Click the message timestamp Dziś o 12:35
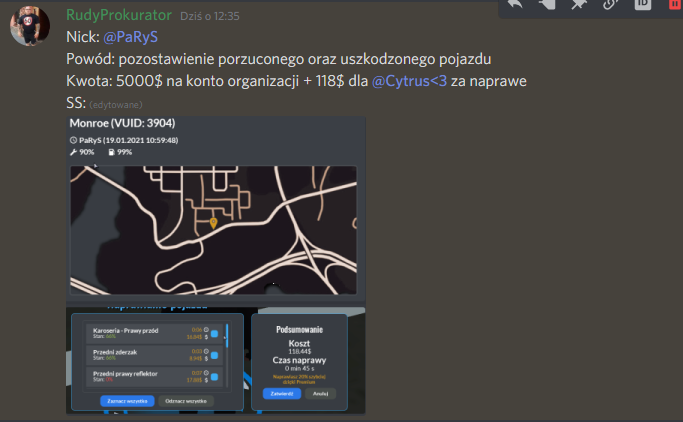The height and width of the screenshot is (422, 683). tap(210, 16)
